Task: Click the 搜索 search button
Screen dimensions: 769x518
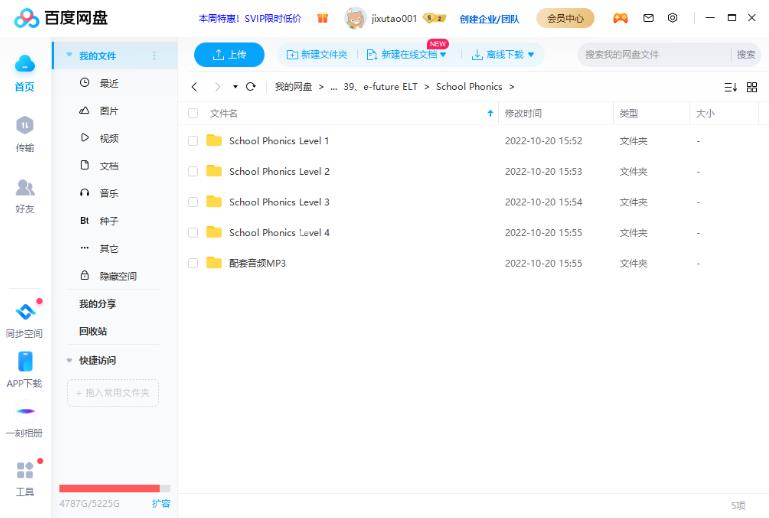Action: [x=746, y=54]
